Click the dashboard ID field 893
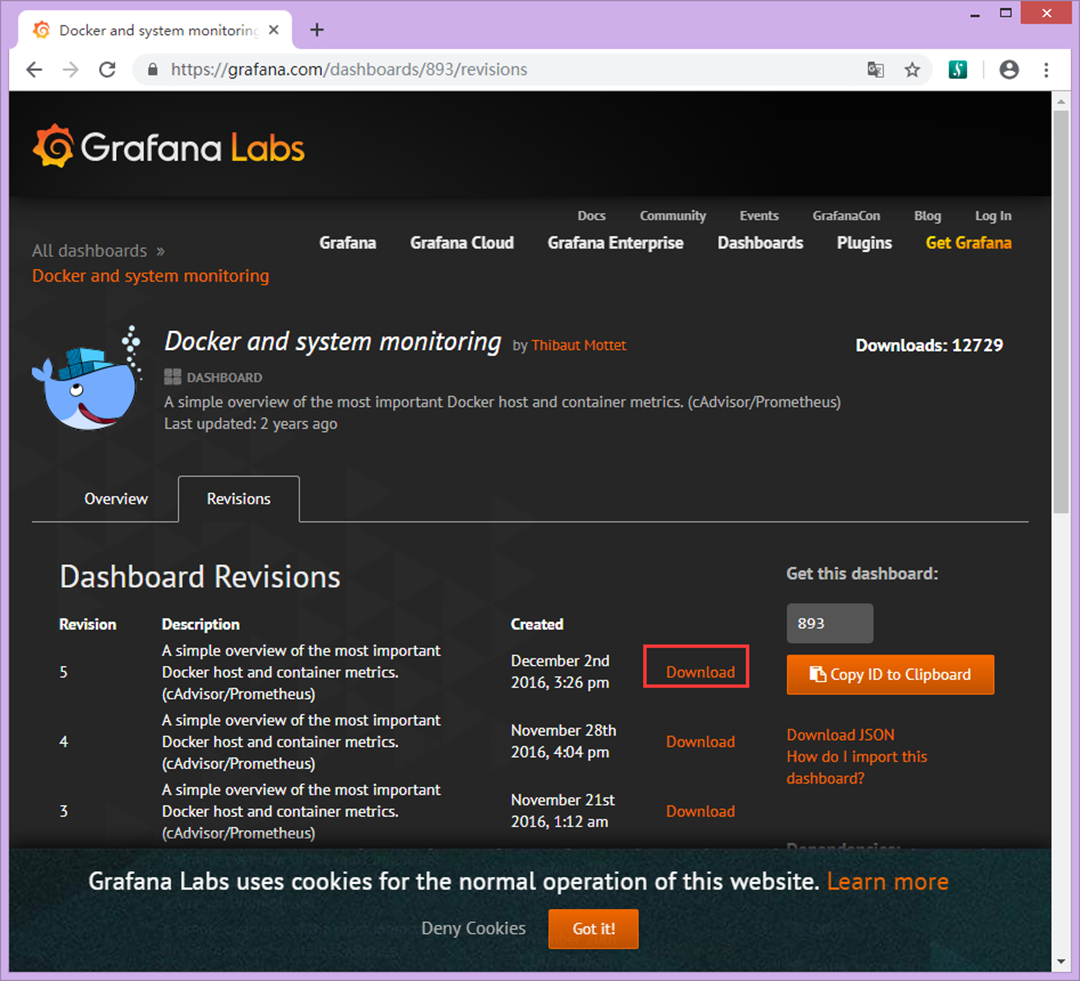Screen dimensions: 1080x981 pos(829,623)
